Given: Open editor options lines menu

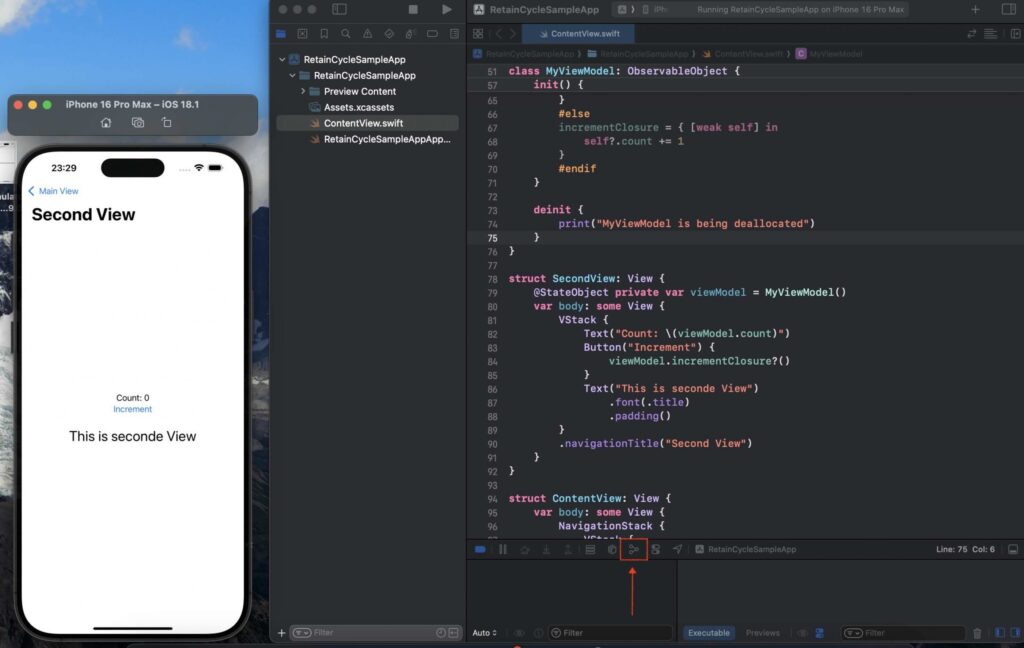Looking at the screenshot, I should 991,34.
